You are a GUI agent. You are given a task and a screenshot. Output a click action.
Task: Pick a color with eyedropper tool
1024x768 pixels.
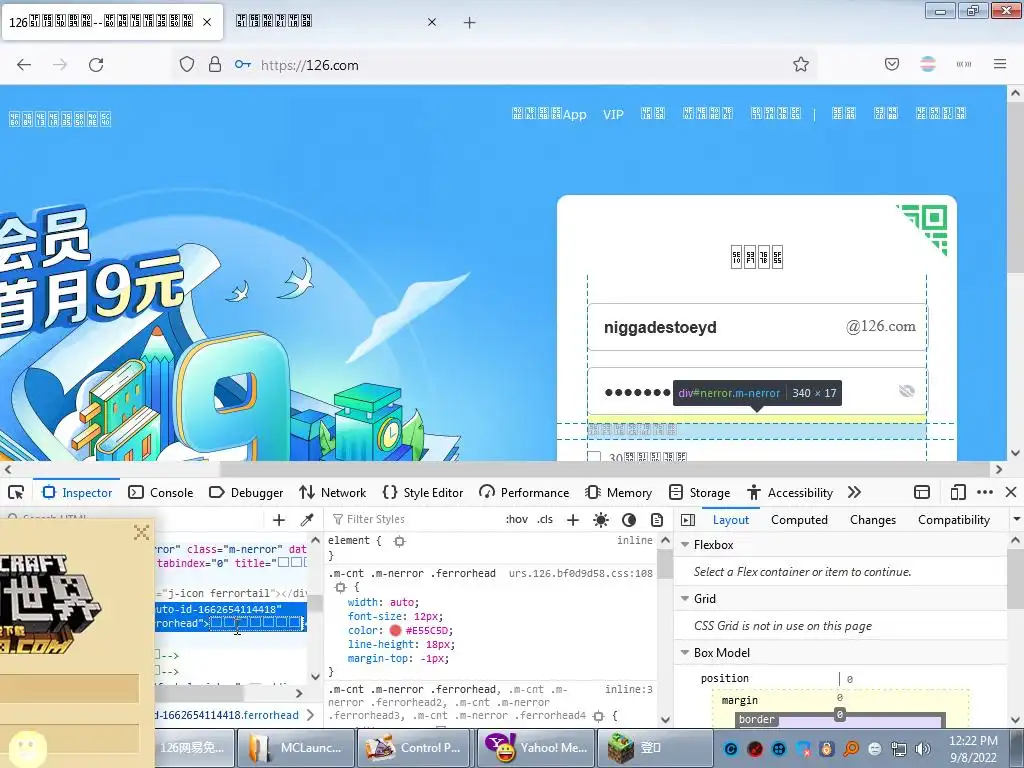tap(306, 520)
